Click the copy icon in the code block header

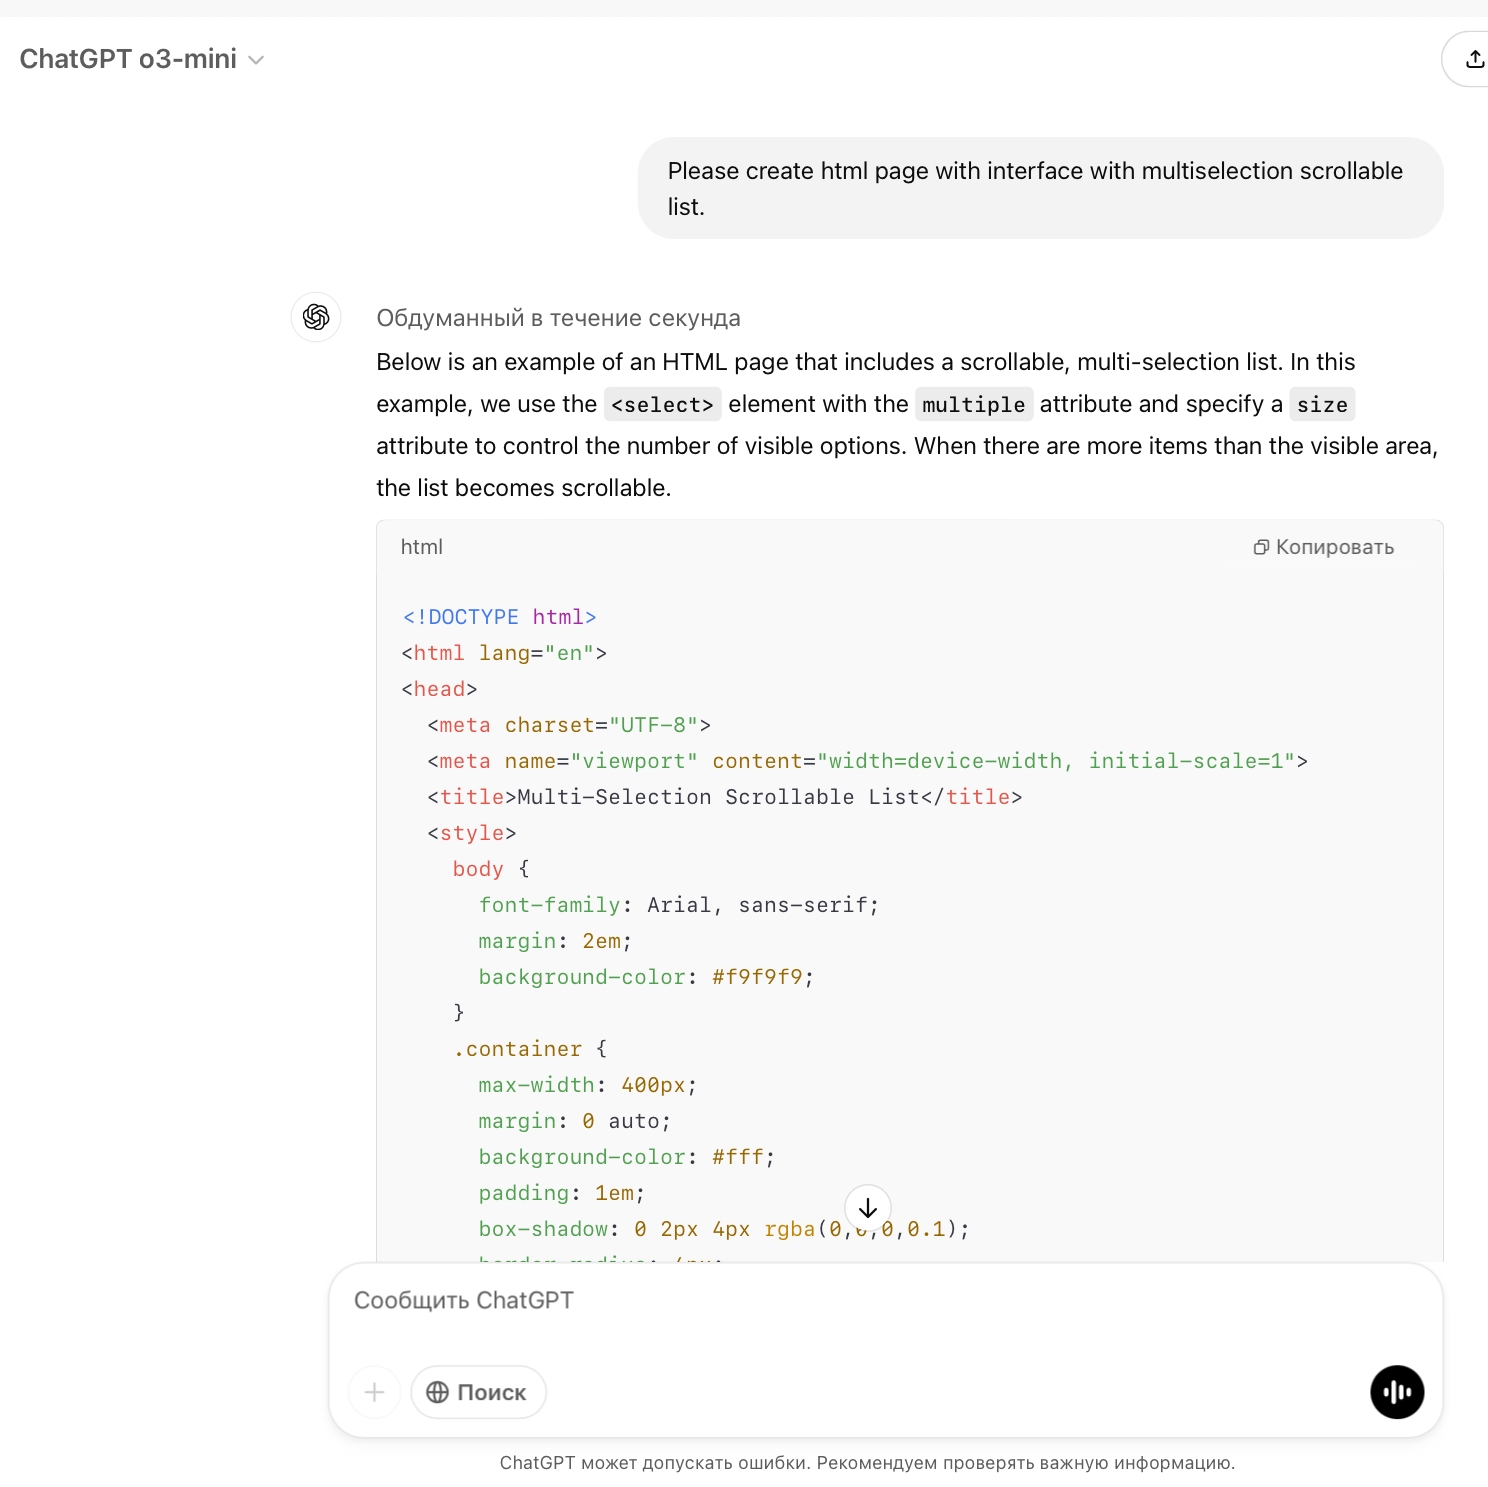pos(1261,547)
